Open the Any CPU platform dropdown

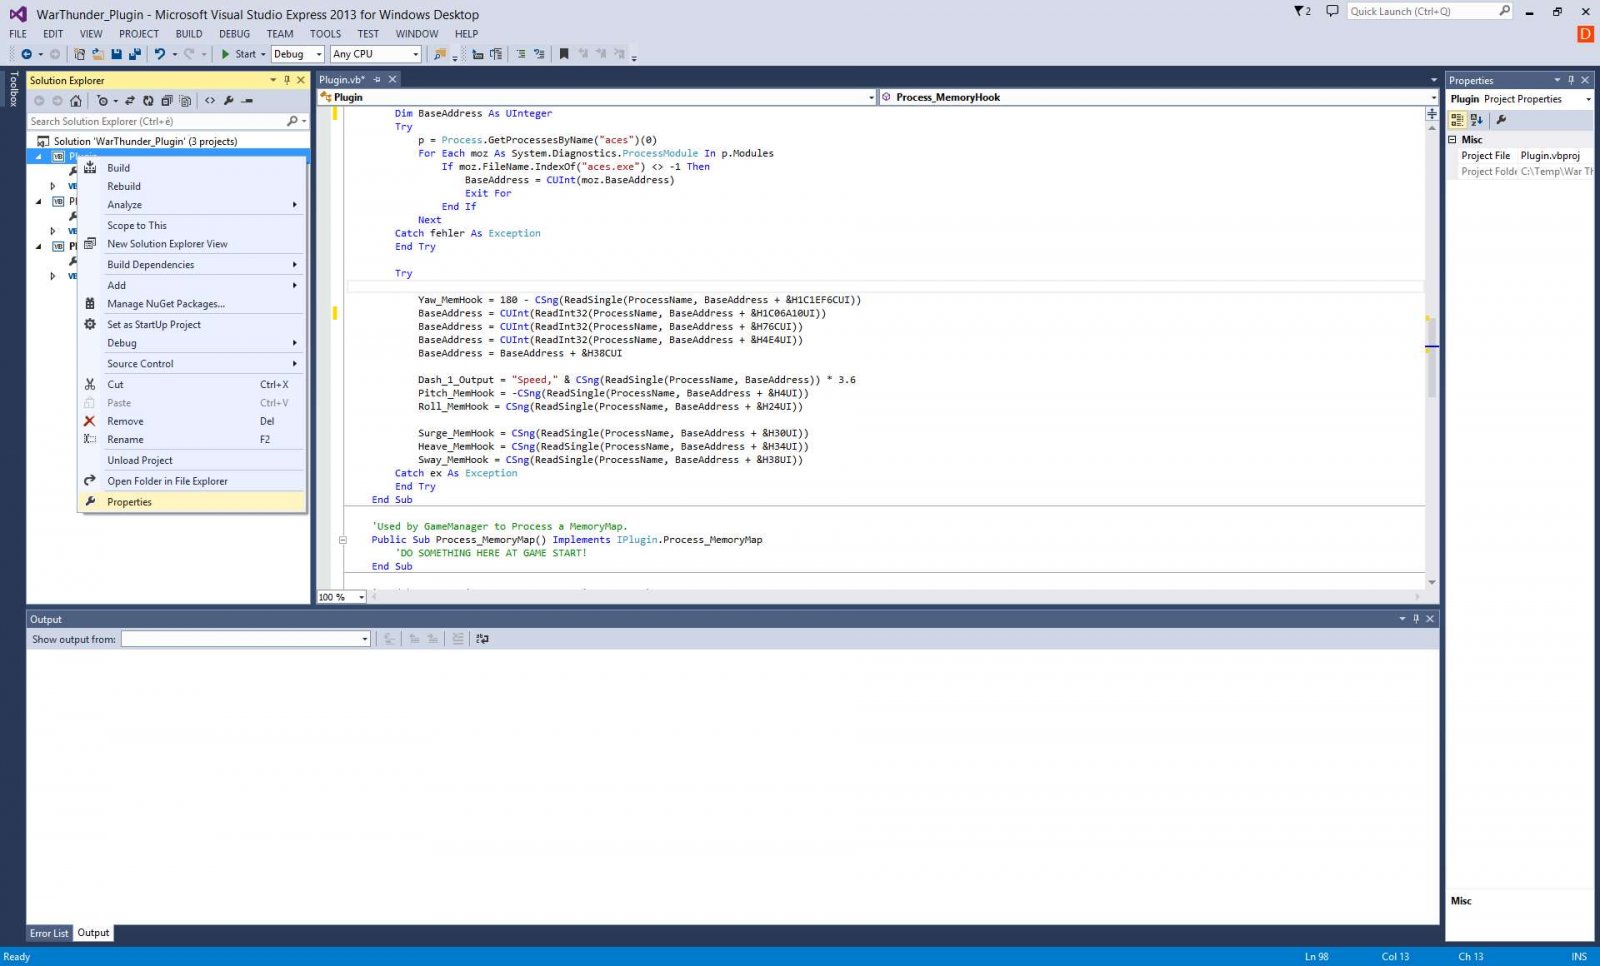[376, 54]
